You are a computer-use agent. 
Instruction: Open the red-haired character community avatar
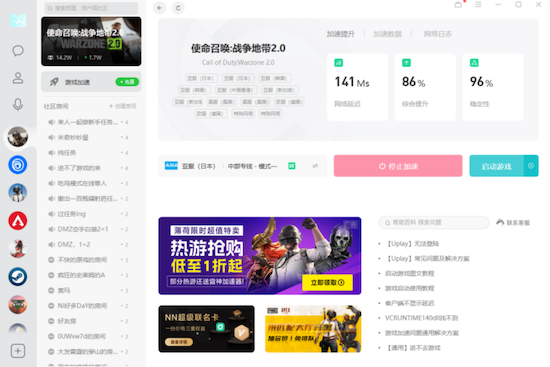(x=18, y=248)
